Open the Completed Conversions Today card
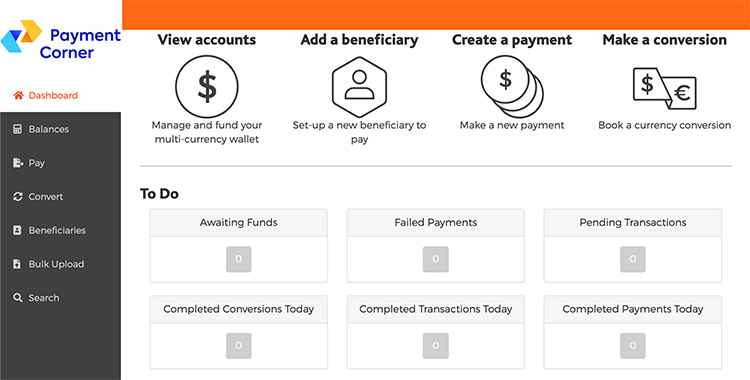Viewport: 750px width, 380px height. click(239, 332)
